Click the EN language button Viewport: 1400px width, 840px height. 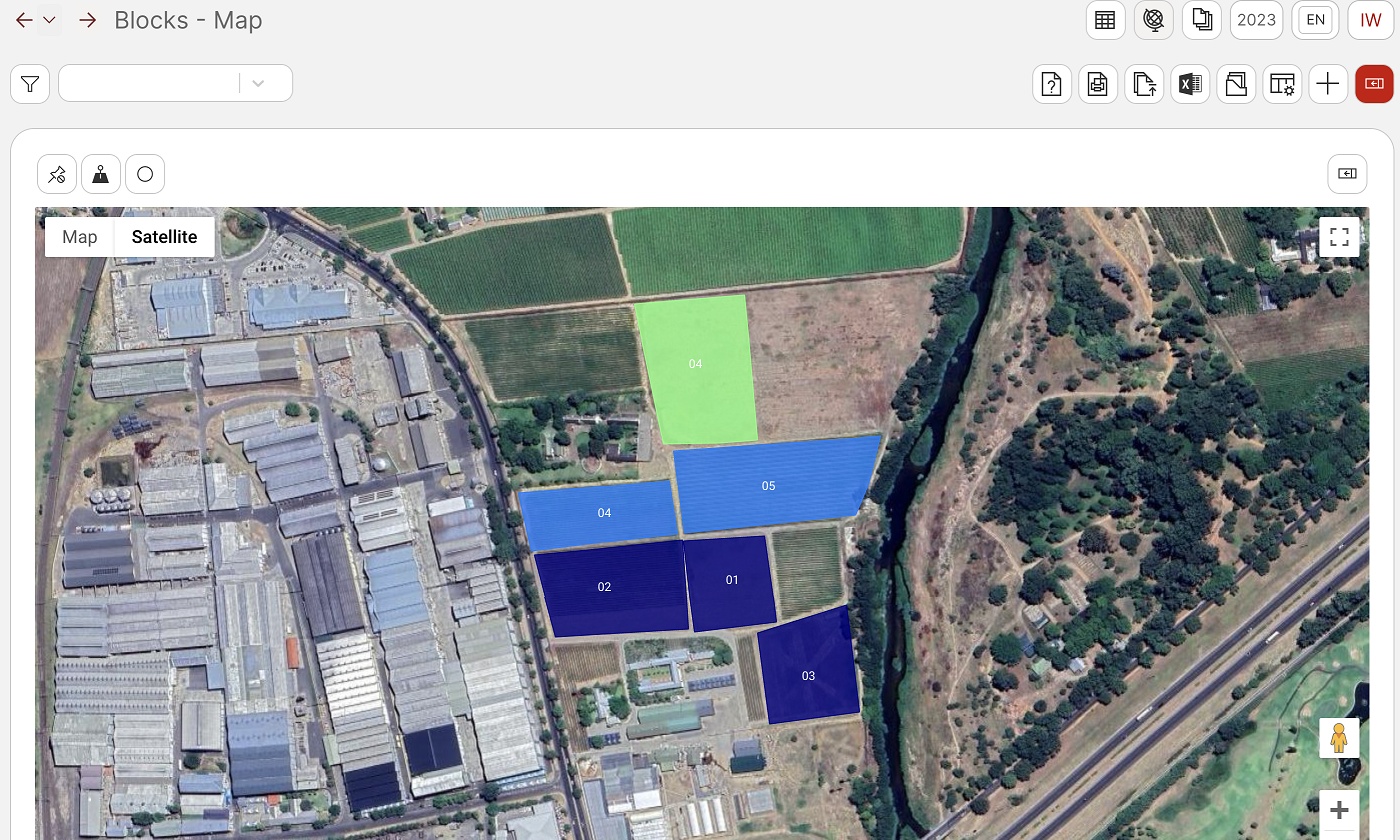(1315, 20)
